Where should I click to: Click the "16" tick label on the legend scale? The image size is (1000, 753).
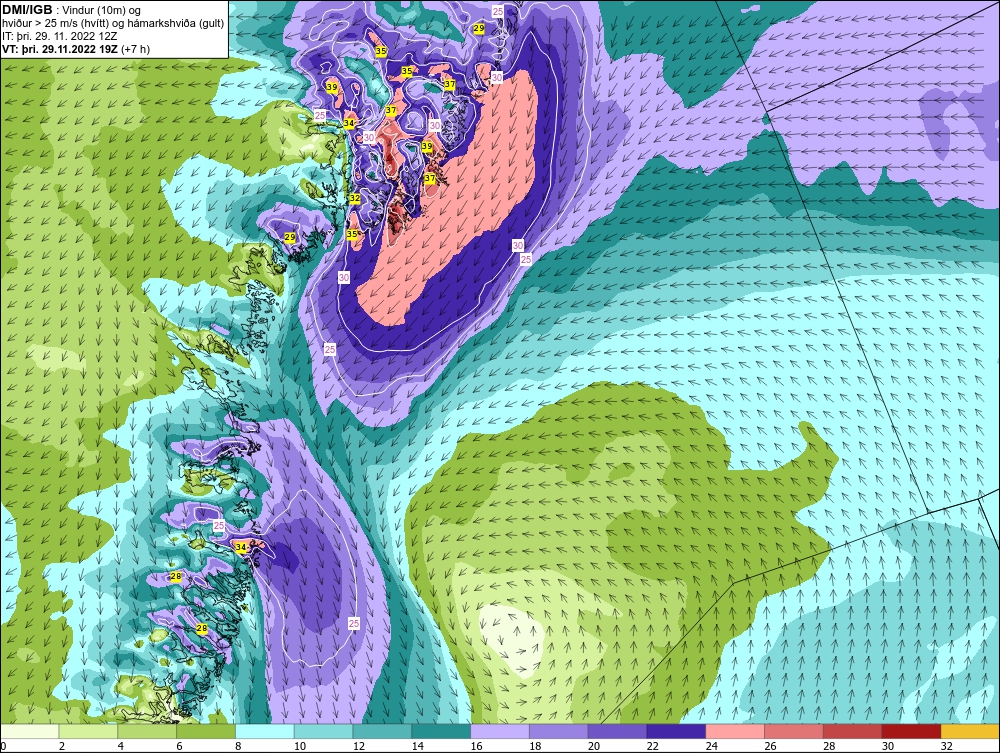click(476, 746)
